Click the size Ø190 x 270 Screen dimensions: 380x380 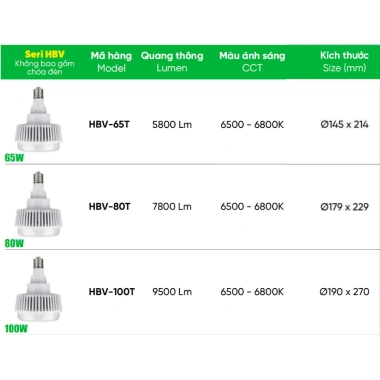pyautogui.click(x=344, y=292)
